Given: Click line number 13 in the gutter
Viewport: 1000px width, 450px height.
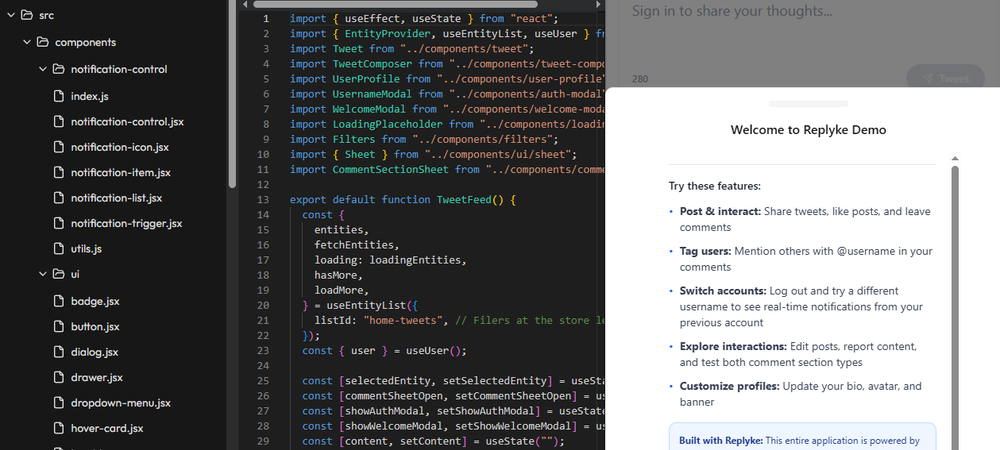Looking at the screenshot, I should click(x=263, y=200).
